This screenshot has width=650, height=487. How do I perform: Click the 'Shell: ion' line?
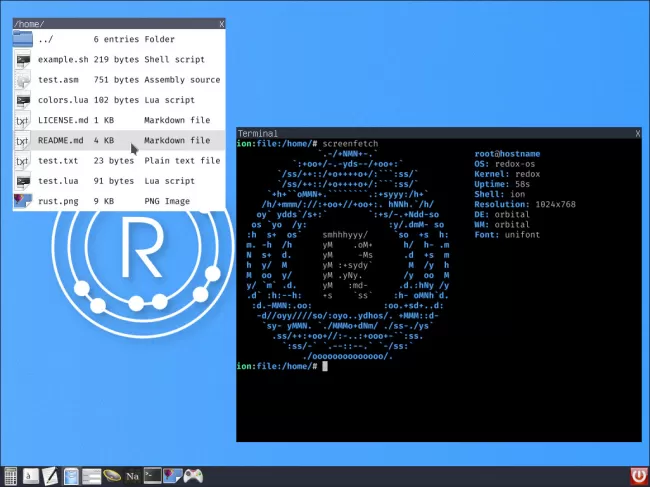500,194
